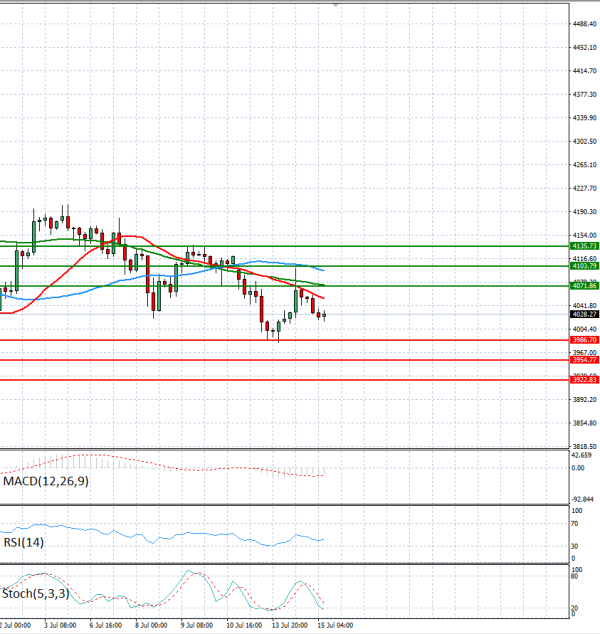600x634 pixels.
Task: Select the MACD(12,26,9) indicator label
Action: [46, 481]
